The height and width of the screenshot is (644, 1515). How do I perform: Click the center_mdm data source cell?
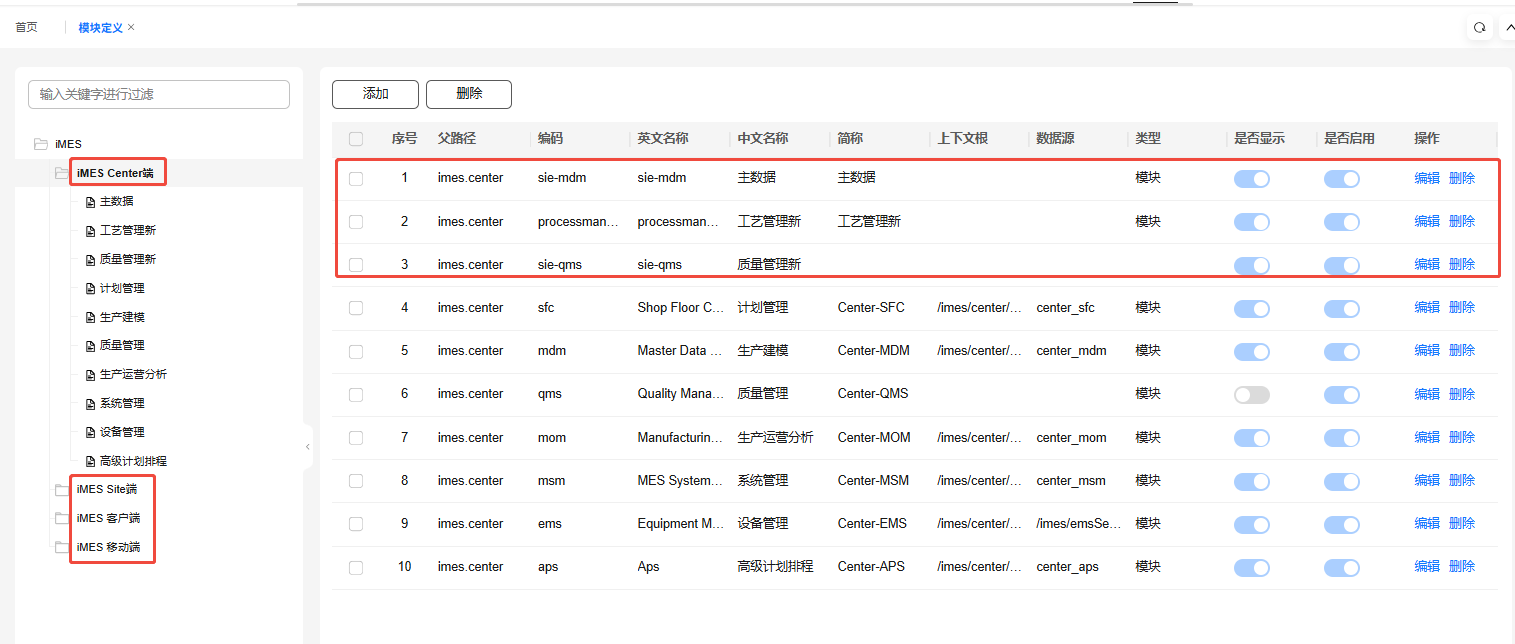click(x=1072, y=351)
